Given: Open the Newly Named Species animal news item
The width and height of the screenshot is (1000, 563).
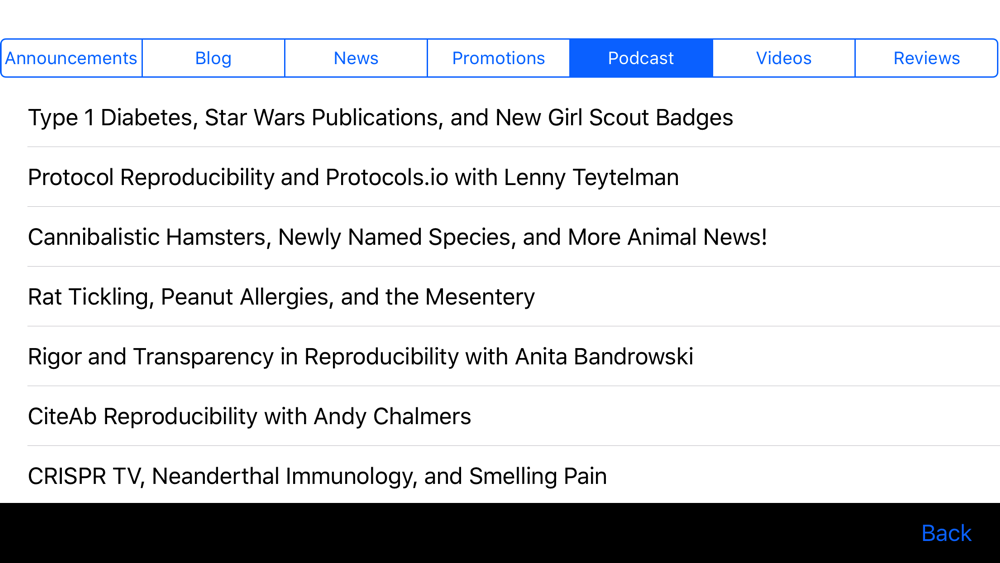Looking at the screenshot, I should [397, 238].
